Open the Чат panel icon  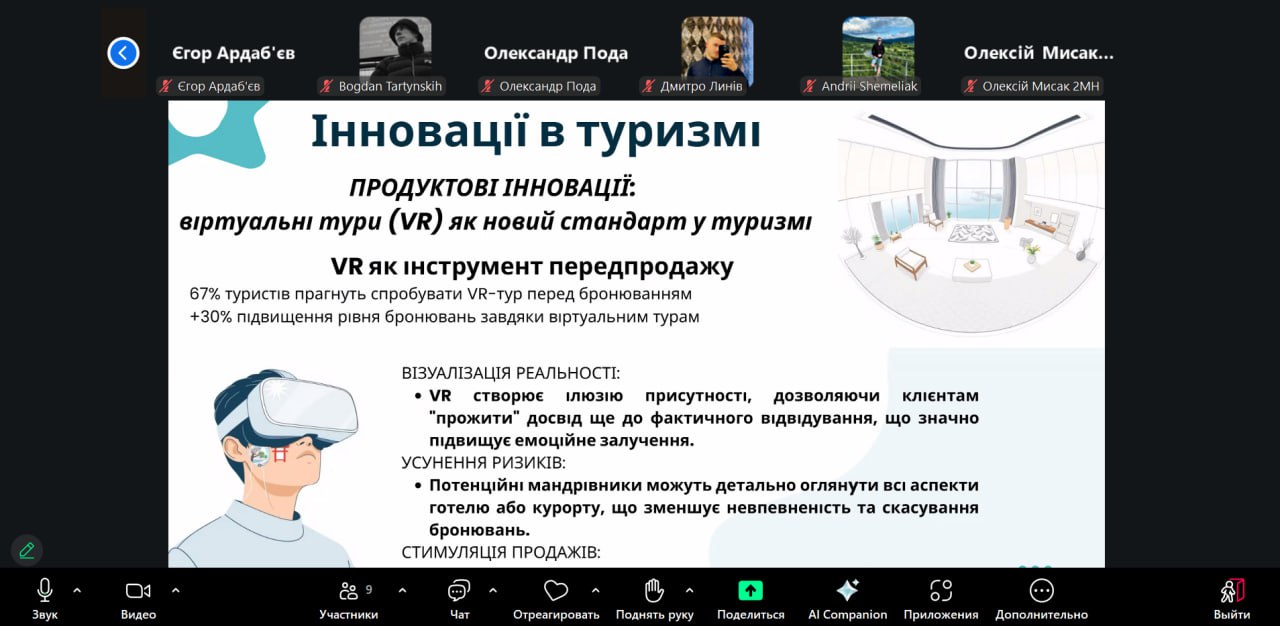click(x=459, y=591)
